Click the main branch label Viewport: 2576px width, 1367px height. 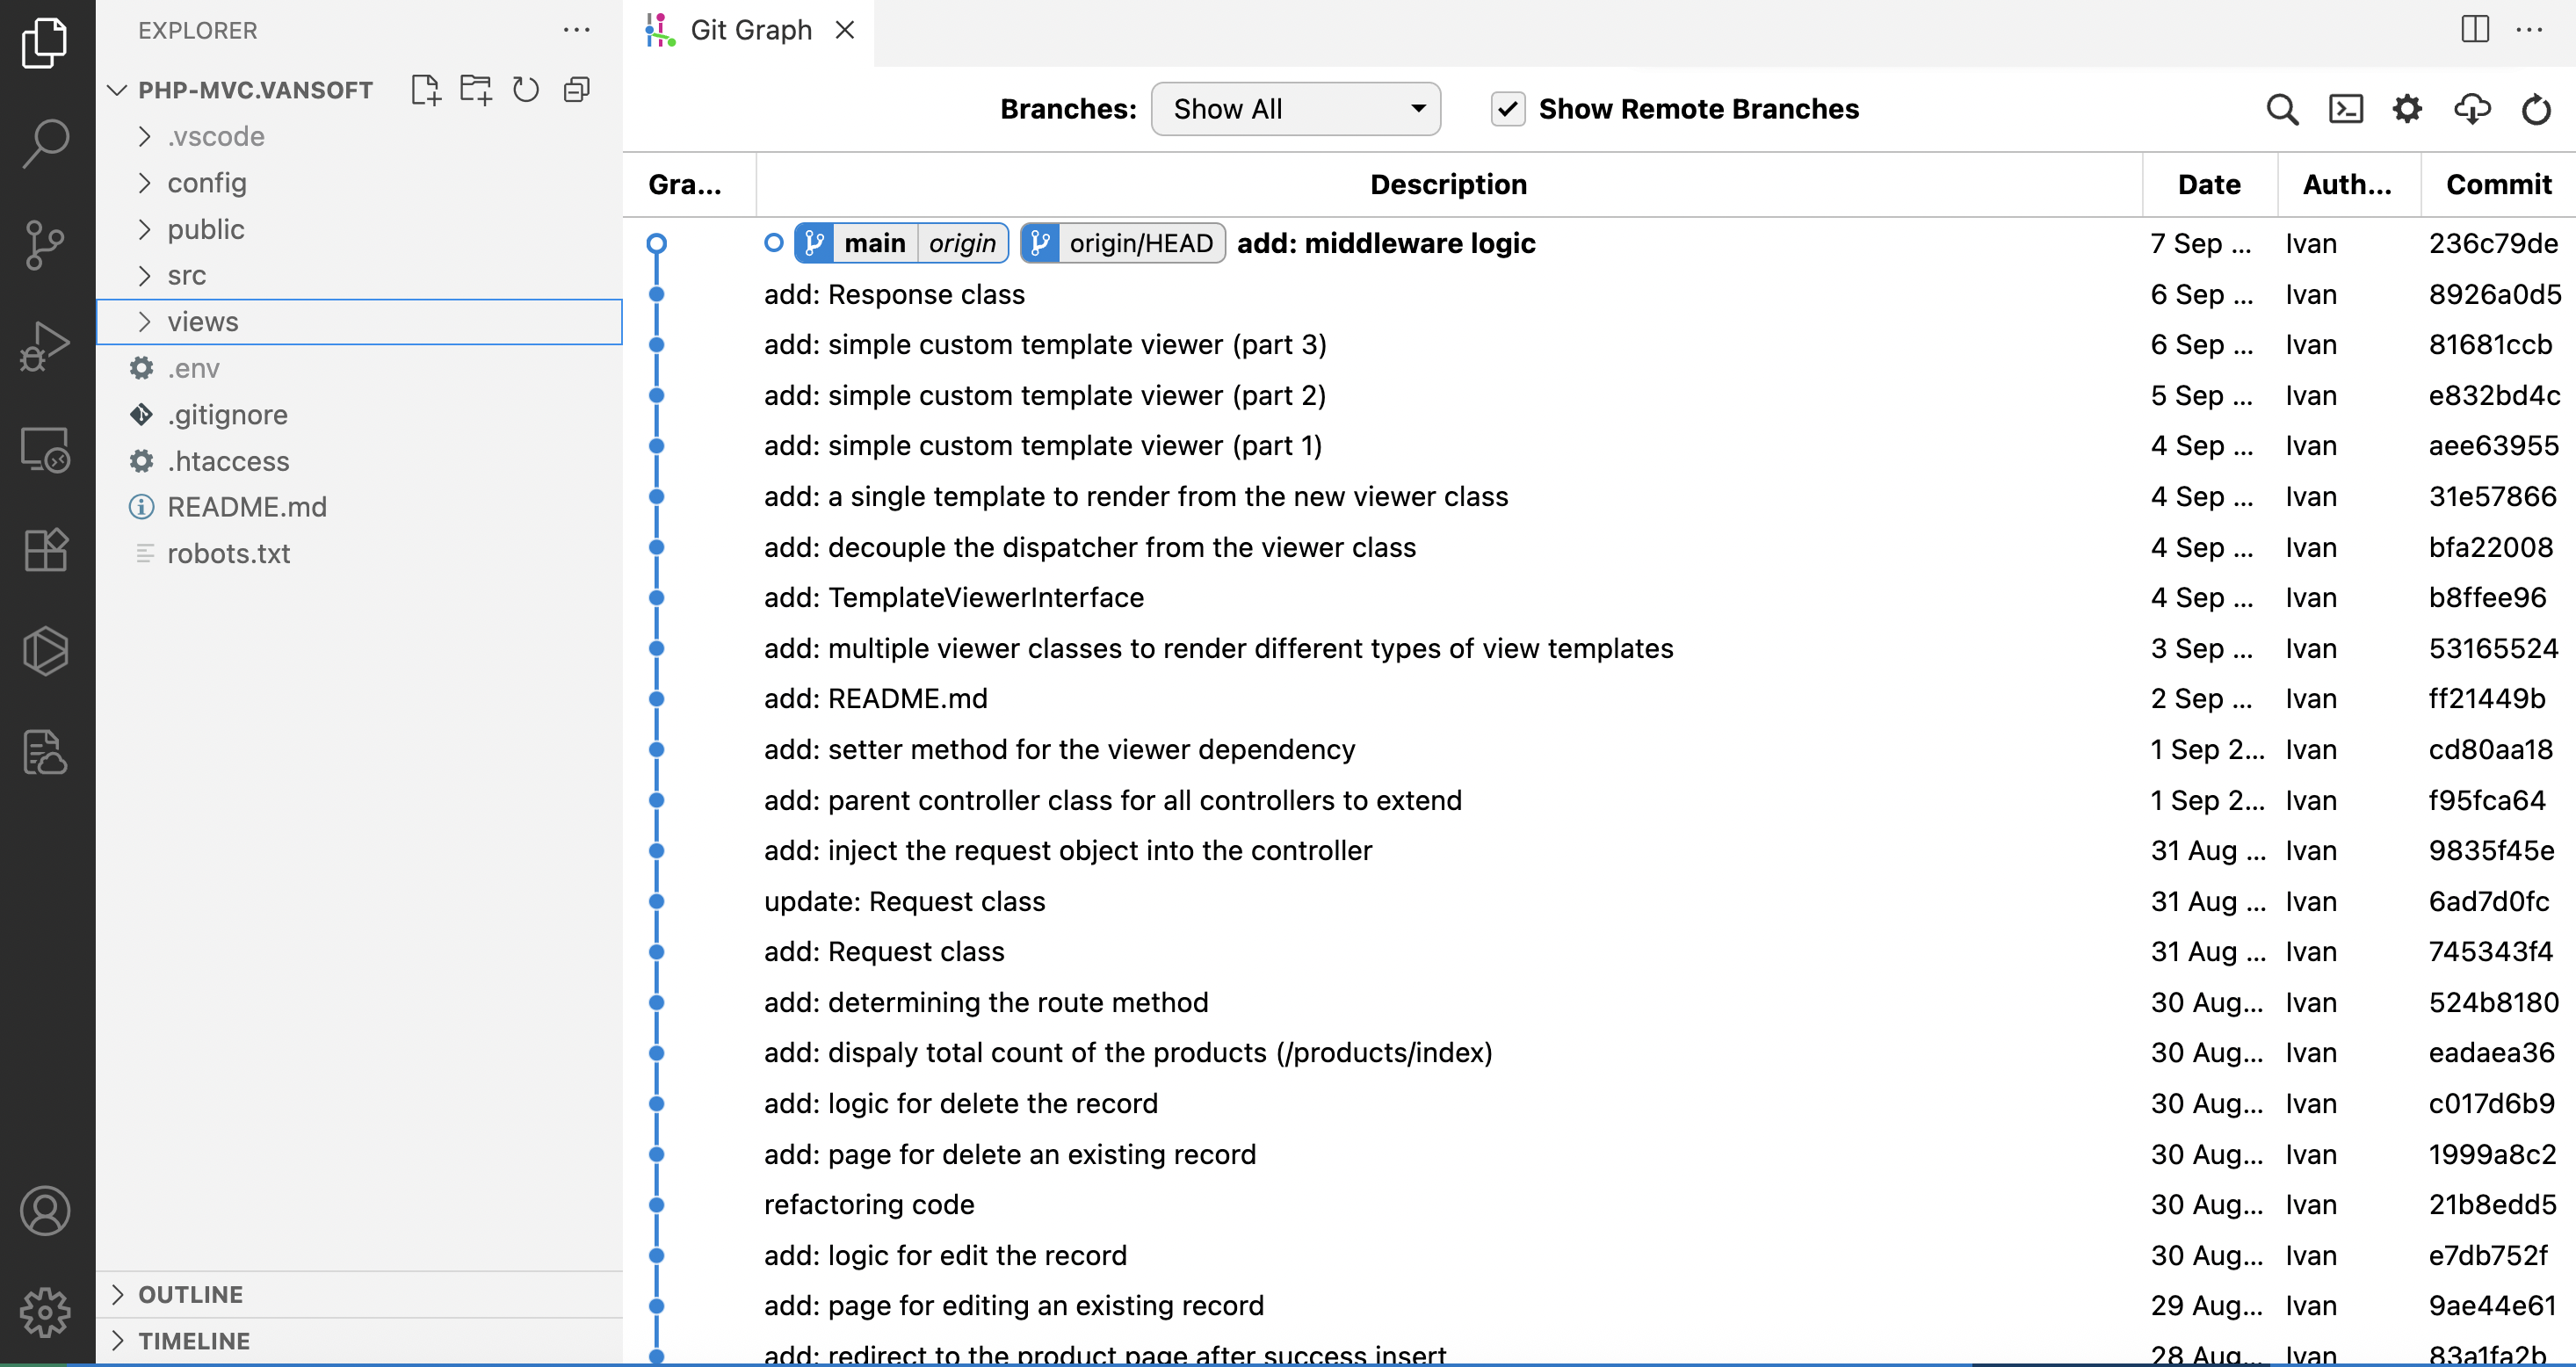[874, 243]
